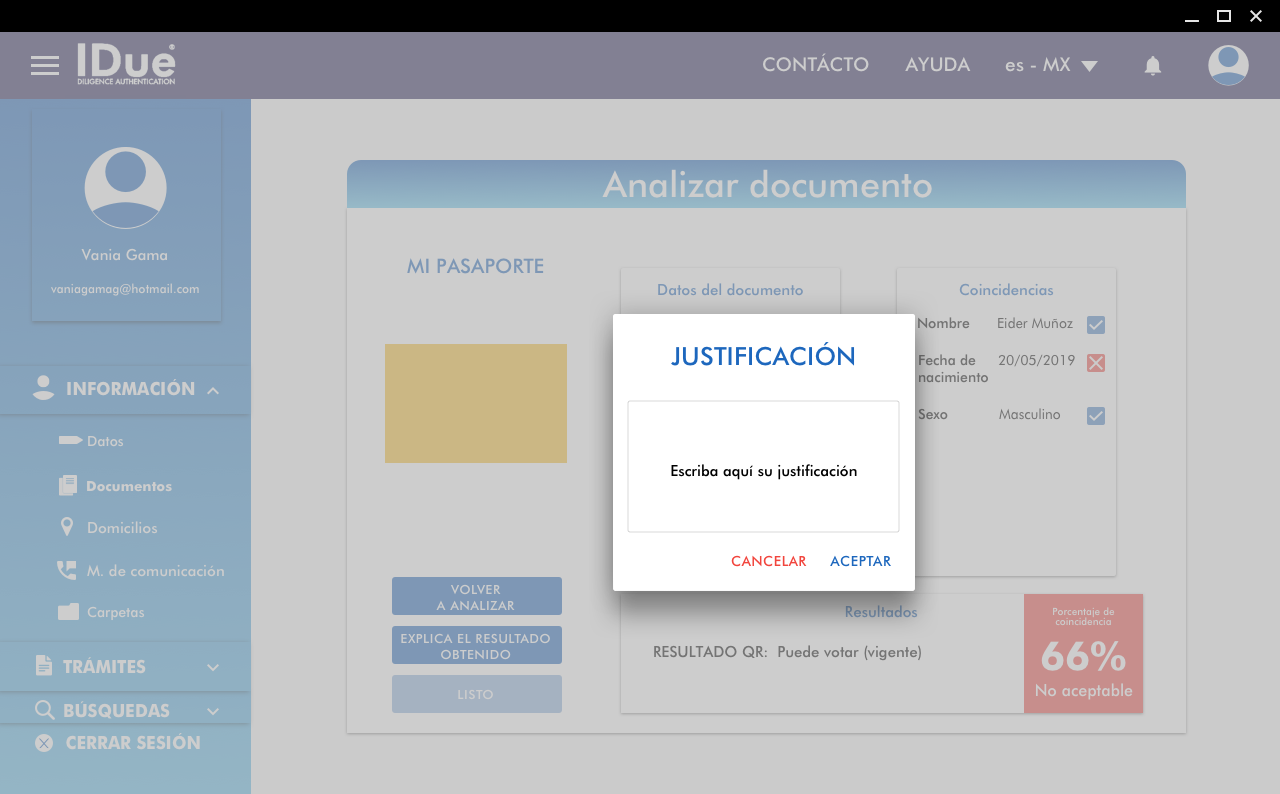Open the user avatar in top bar
The image size is (1280, 794).
coord(1228,66)
